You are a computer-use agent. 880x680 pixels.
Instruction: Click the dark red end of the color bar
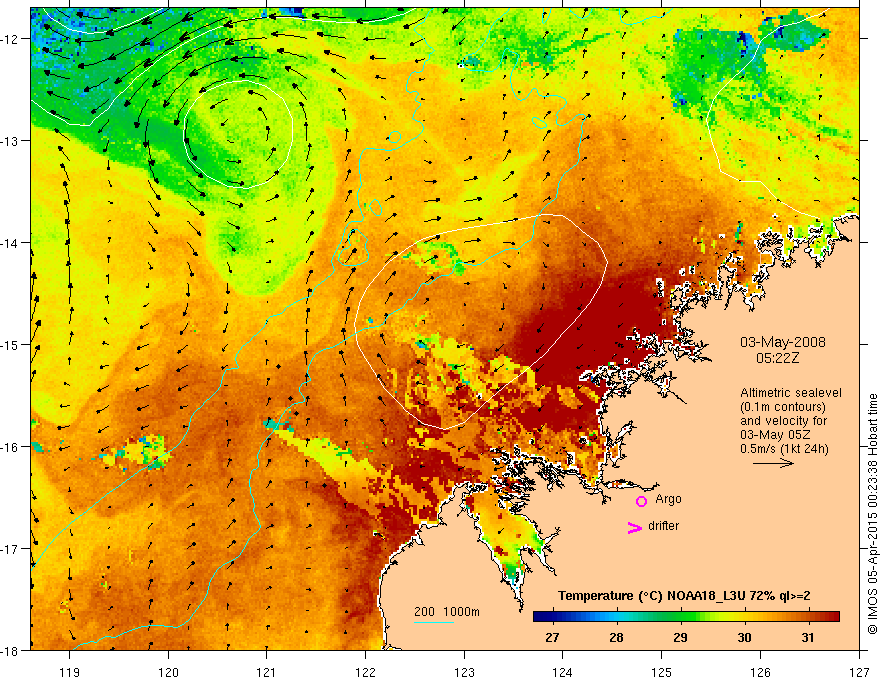click(x=831, y=617)
